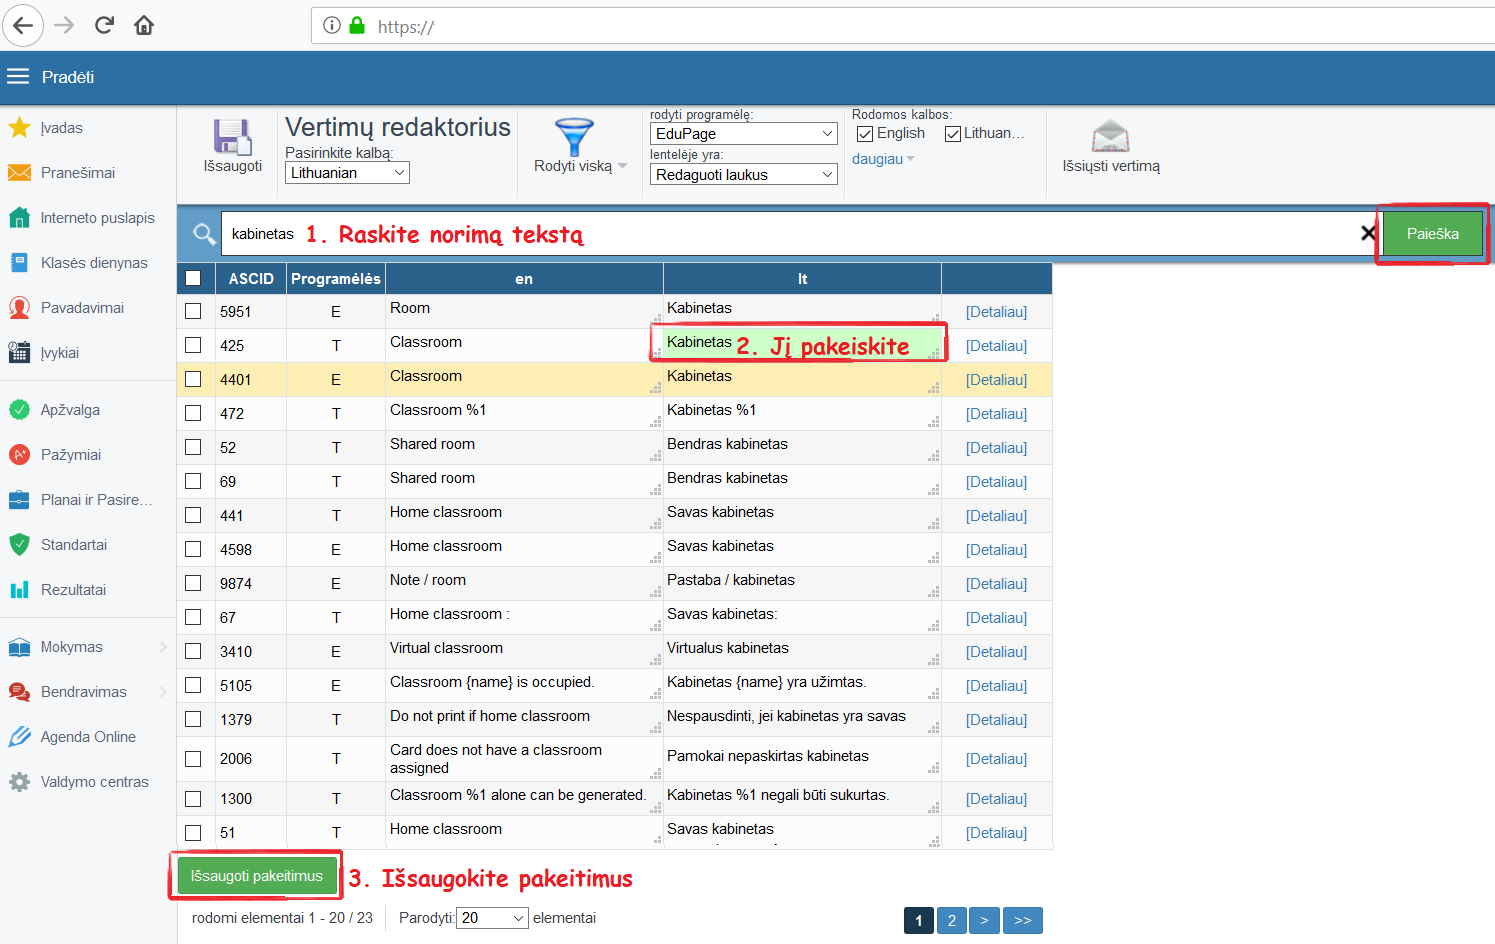
Task: Expand the daugiau languages dropdown
Action: 883,159
